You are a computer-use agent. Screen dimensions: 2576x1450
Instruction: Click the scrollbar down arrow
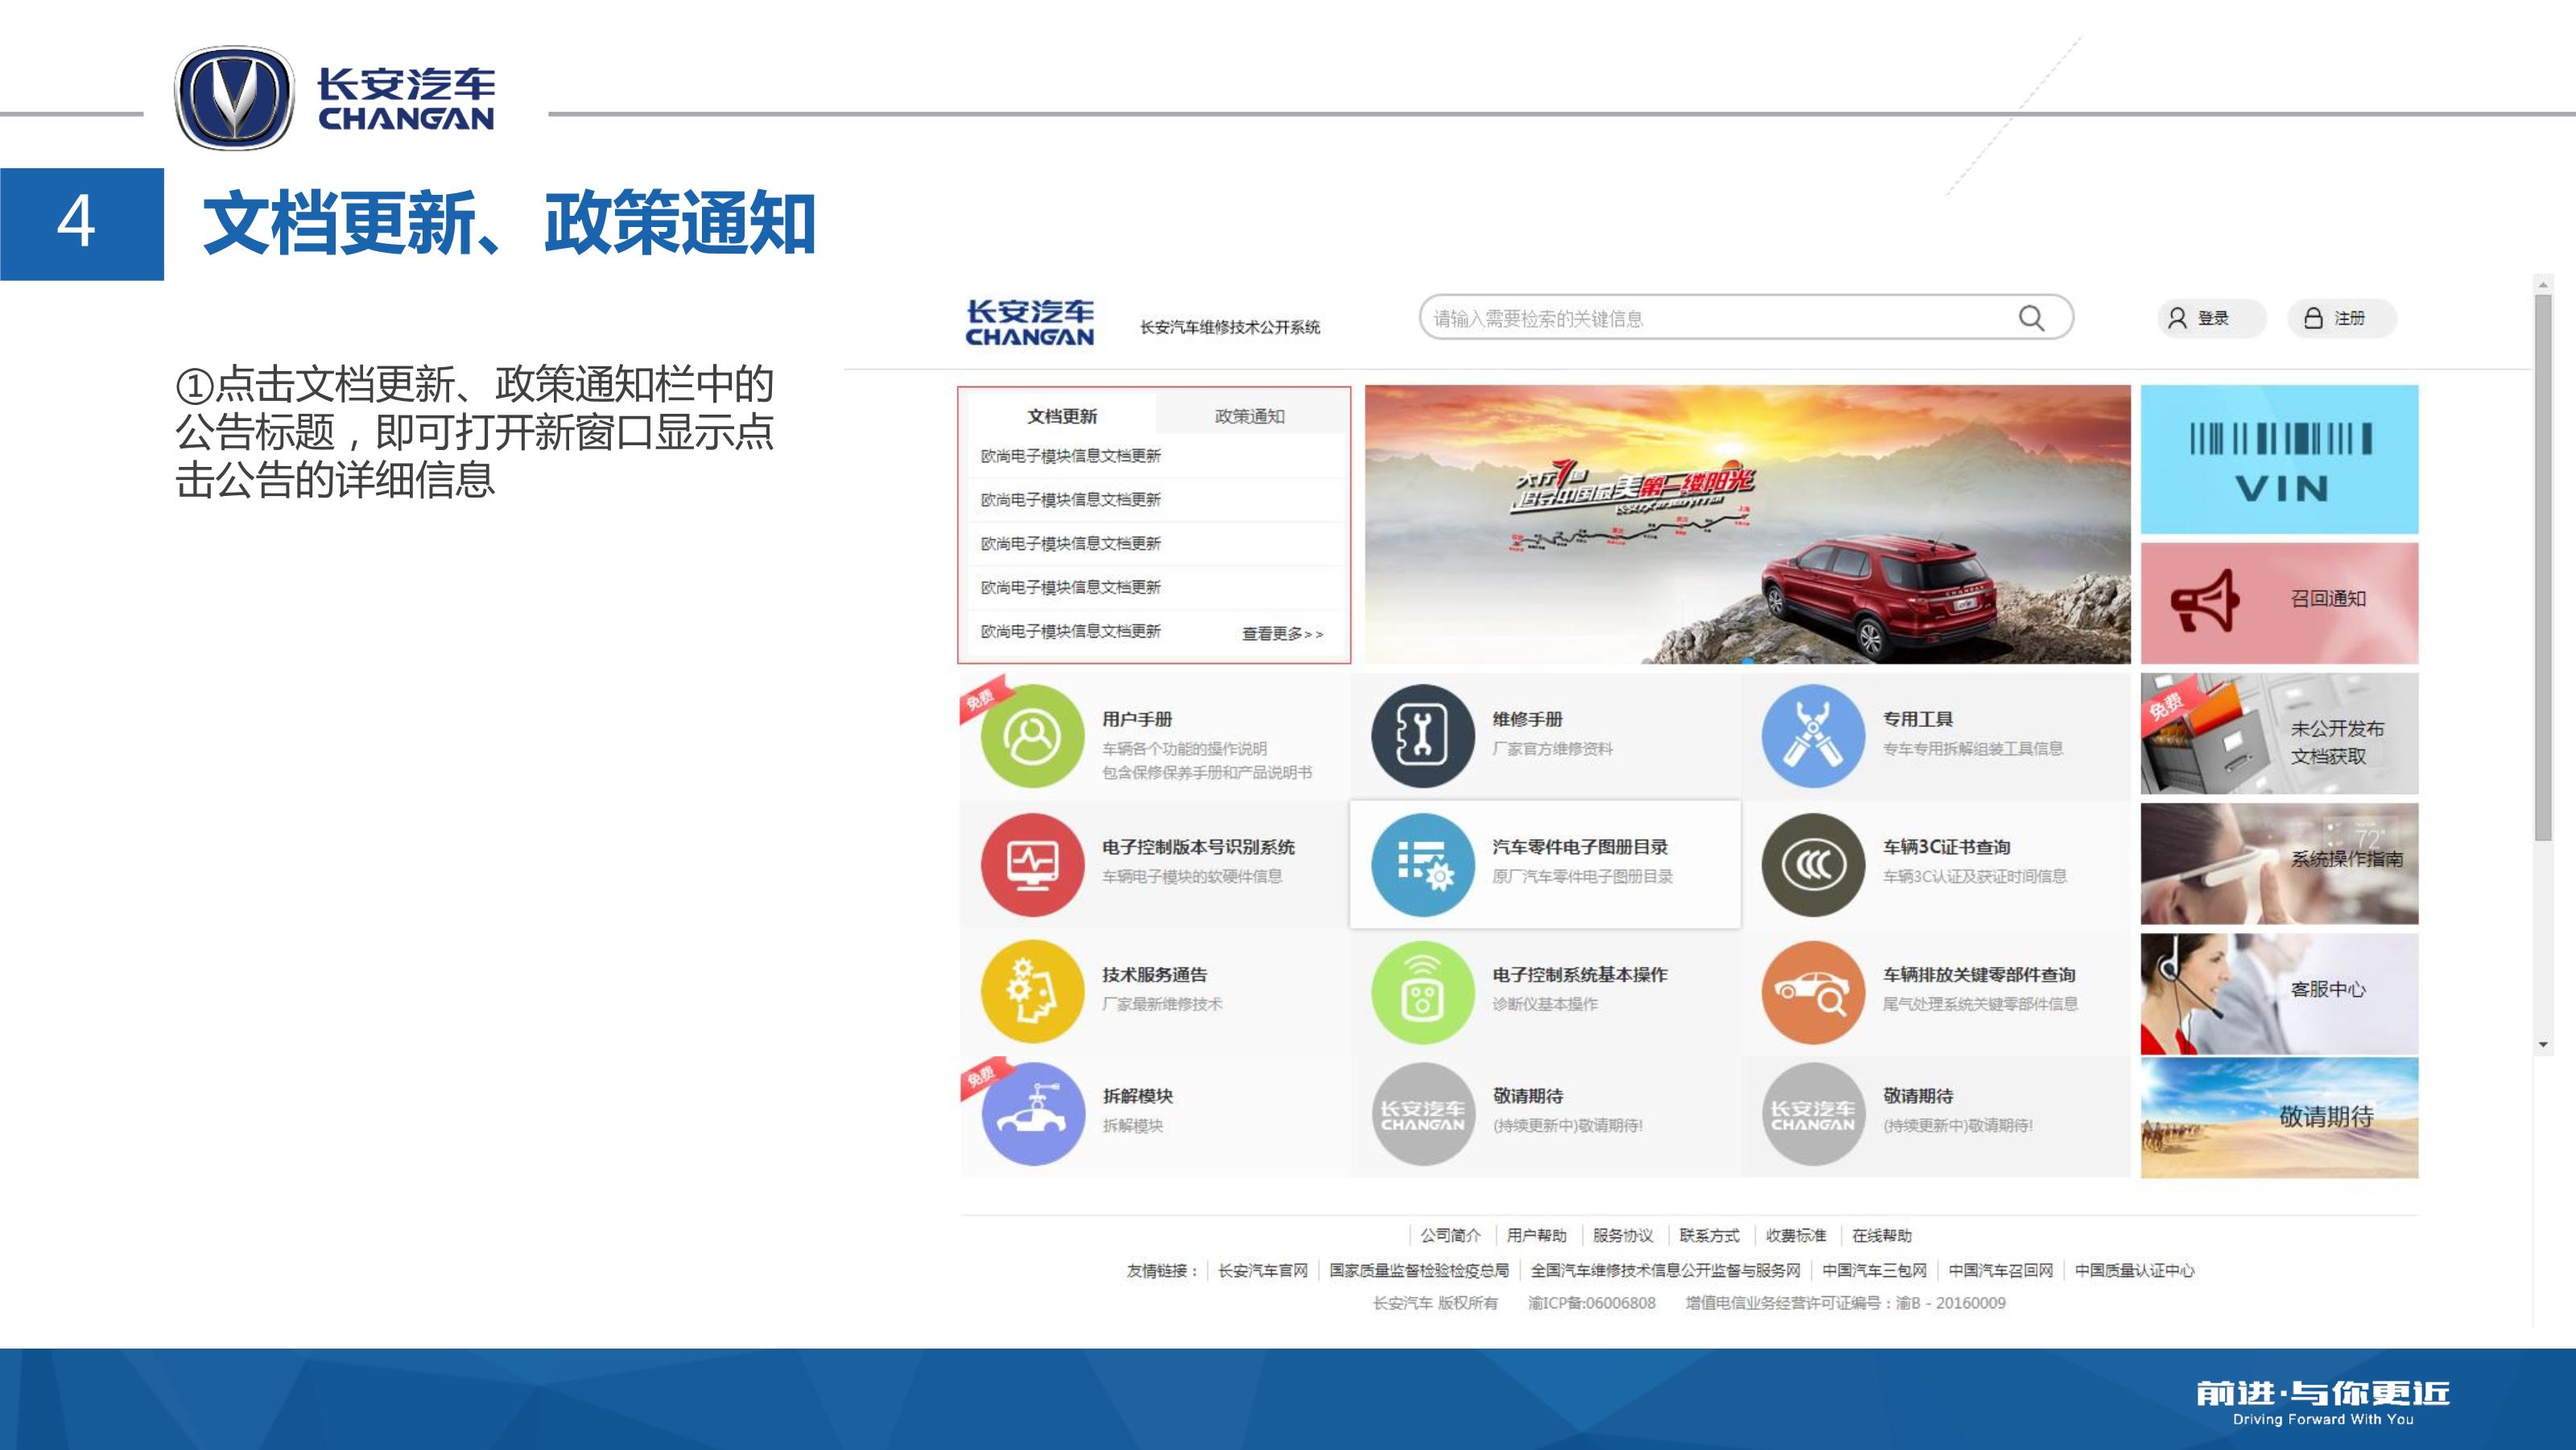tap(2543, 1045)
